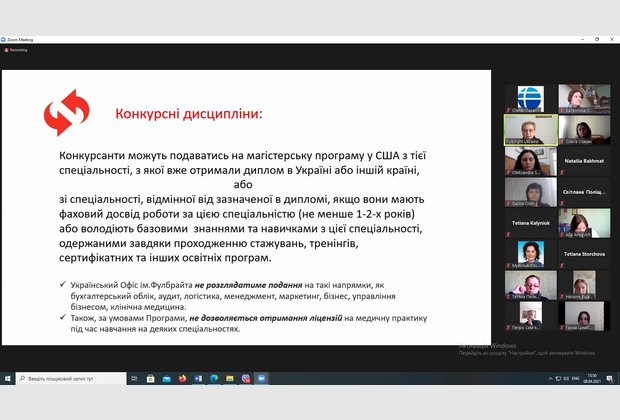Open the Windows notification center
Screen dimensions: 620x420
coord(609,378)
